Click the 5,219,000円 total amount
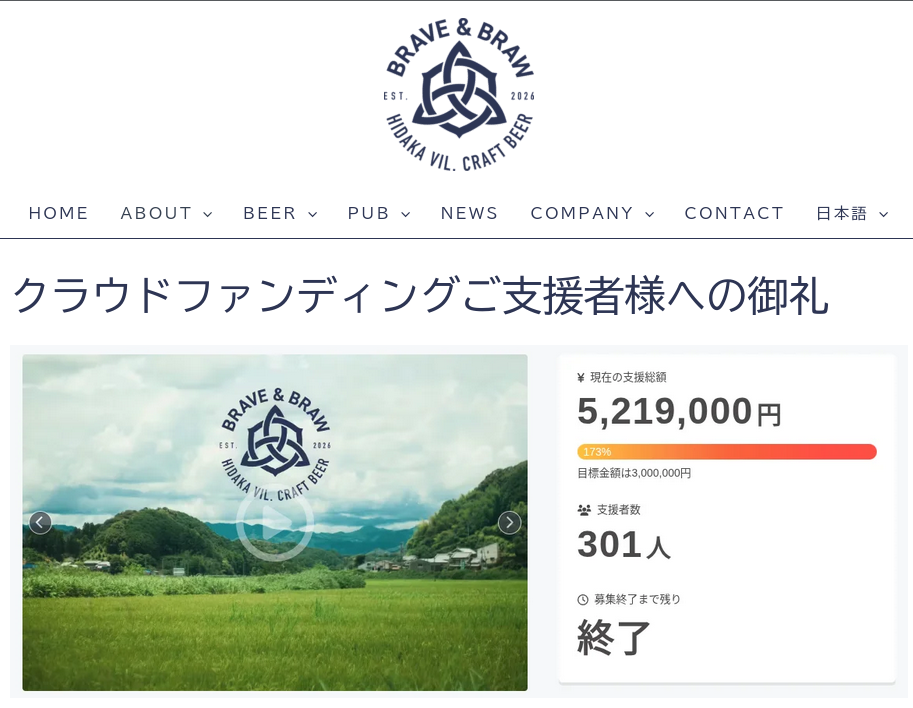 coord(679,412)
